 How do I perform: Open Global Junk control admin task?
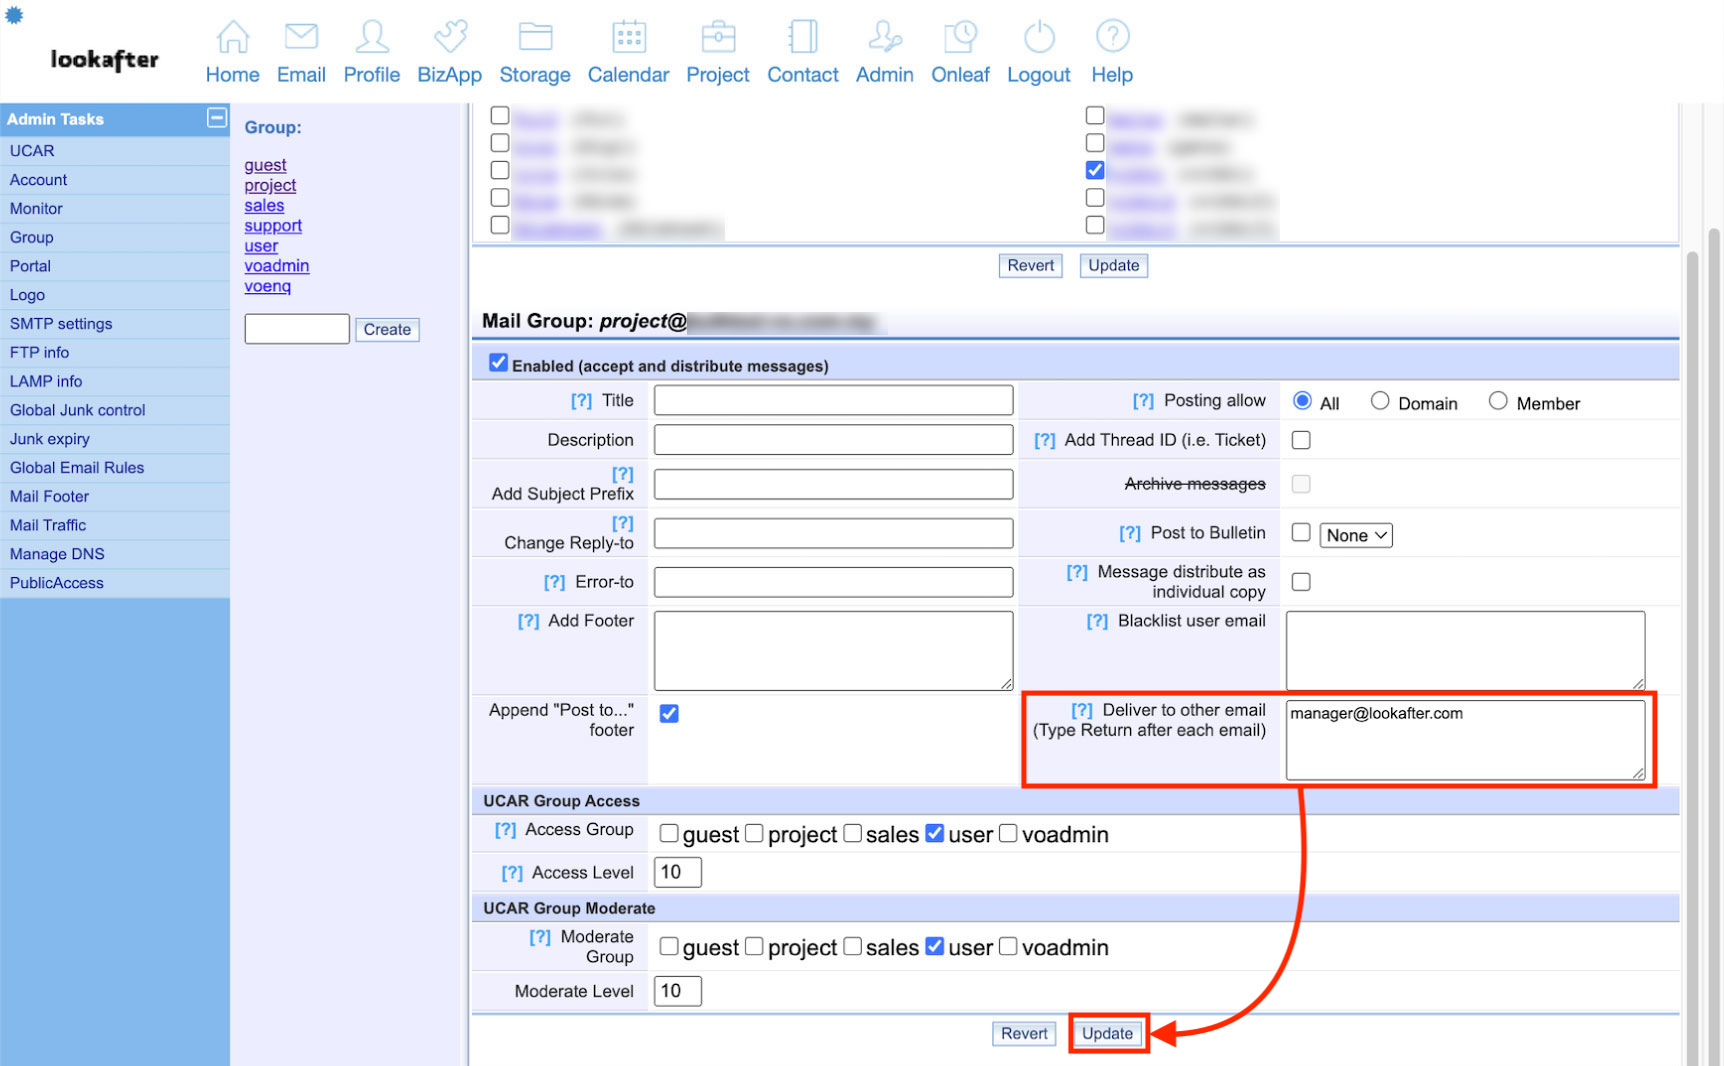coord(77,410)
